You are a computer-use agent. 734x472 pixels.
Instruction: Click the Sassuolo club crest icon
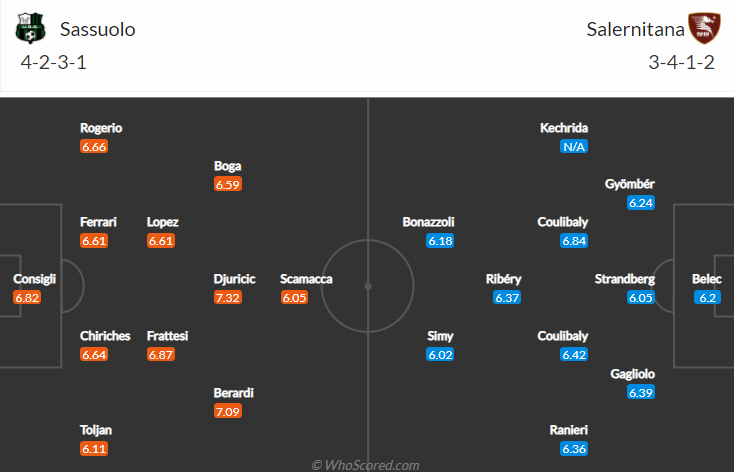[x=31, y=29]
